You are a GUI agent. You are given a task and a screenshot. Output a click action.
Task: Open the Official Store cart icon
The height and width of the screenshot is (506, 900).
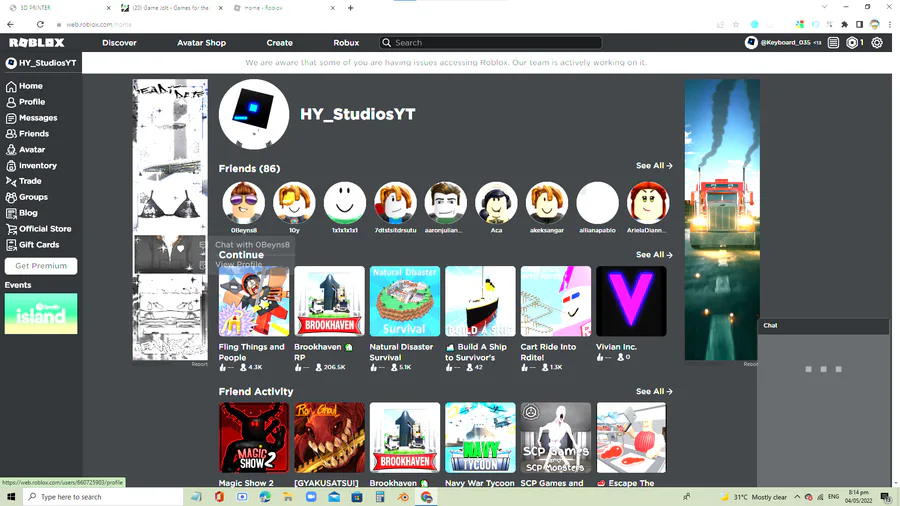11,229
